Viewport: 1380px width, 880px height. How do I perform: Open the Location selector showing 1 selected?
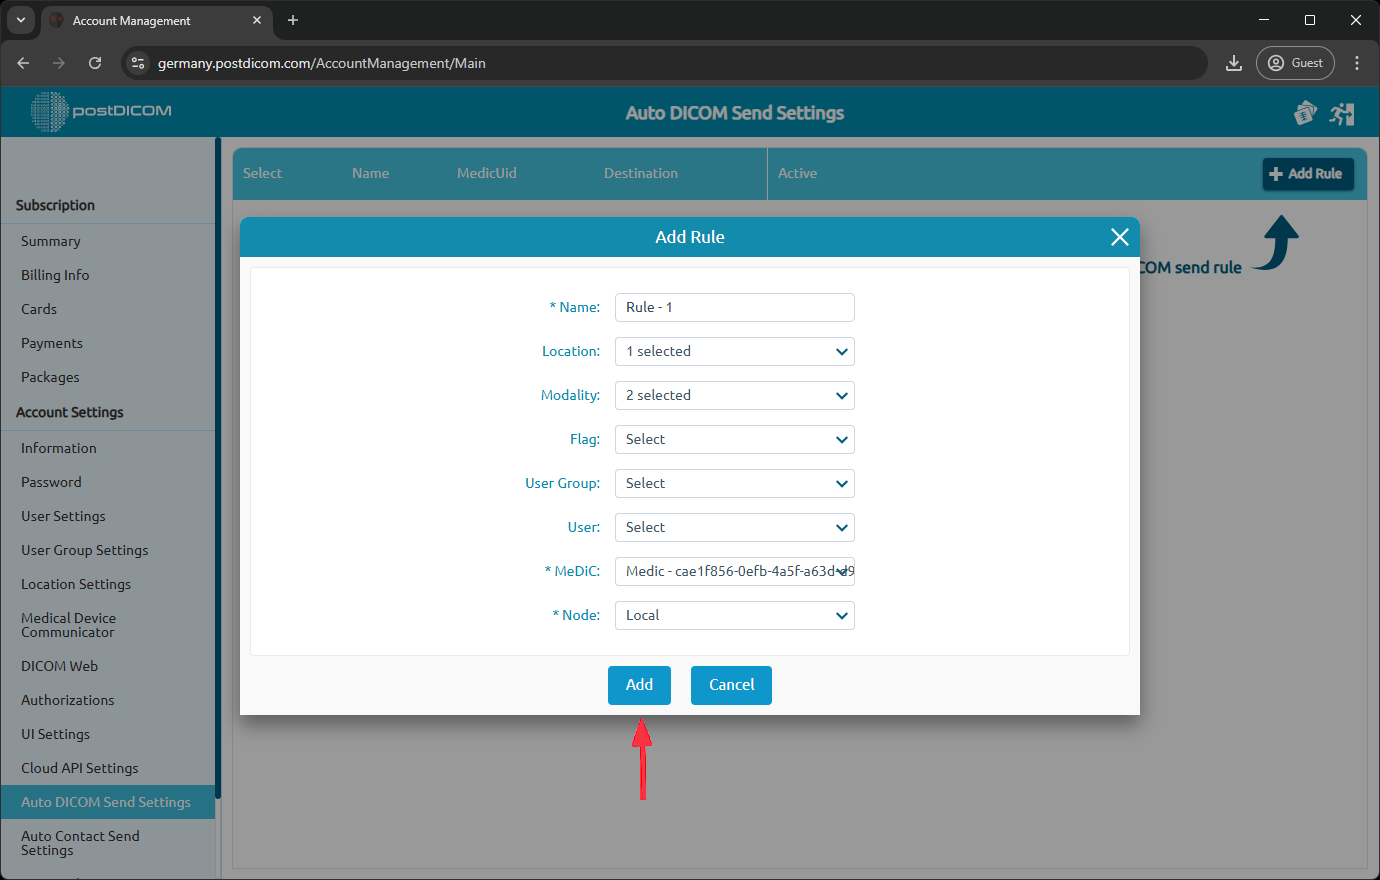click(735, 351)
